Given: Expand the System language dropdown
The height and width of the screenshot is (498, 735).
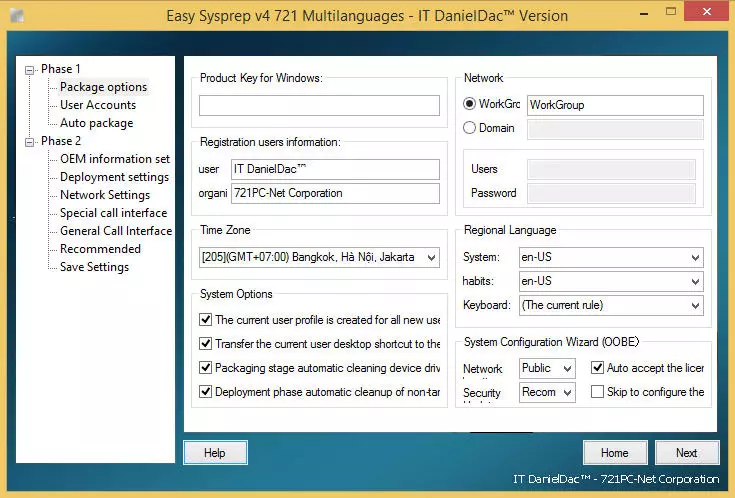Looking at the screenshot, I should [611, 257].
